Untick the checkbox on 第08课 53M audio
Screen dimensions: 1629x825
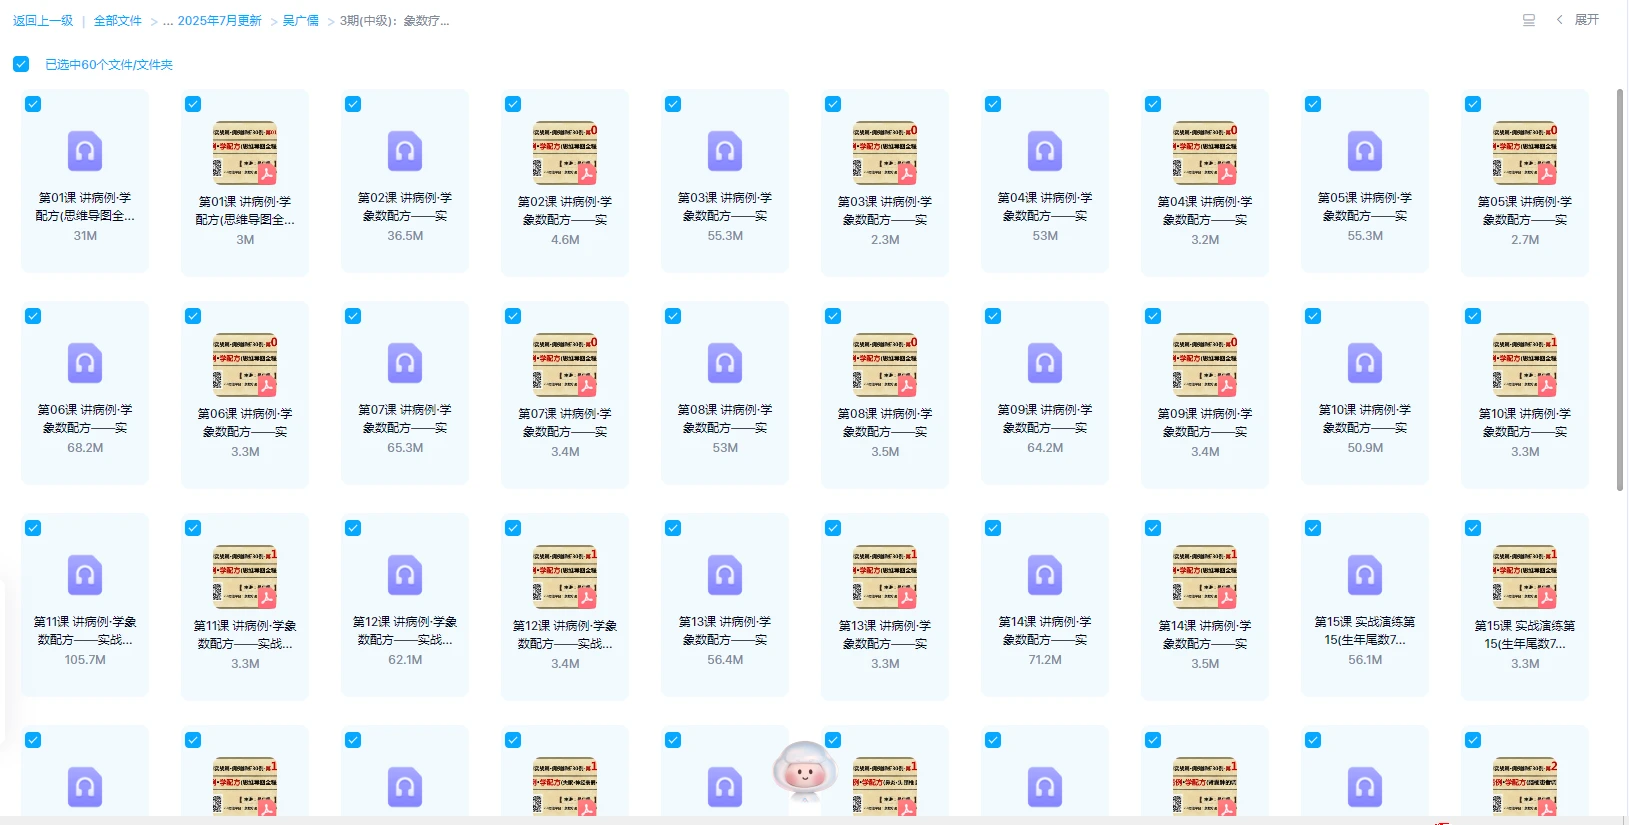pyautogui.click(x=673, y=316)
